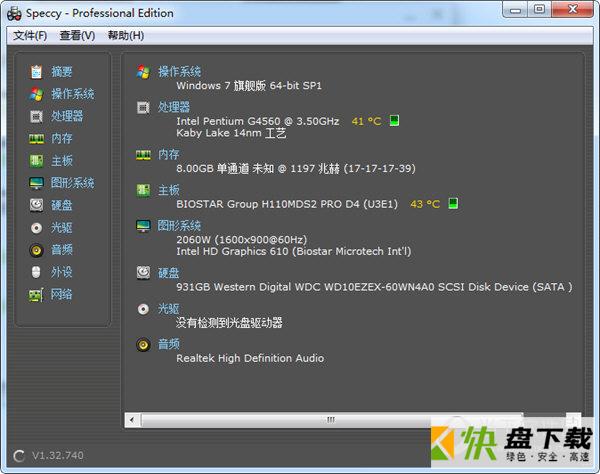The width and height of the screenshot is (600, 474).
Task: Click the processor icon in summary panel
Action: pos(143,108)
